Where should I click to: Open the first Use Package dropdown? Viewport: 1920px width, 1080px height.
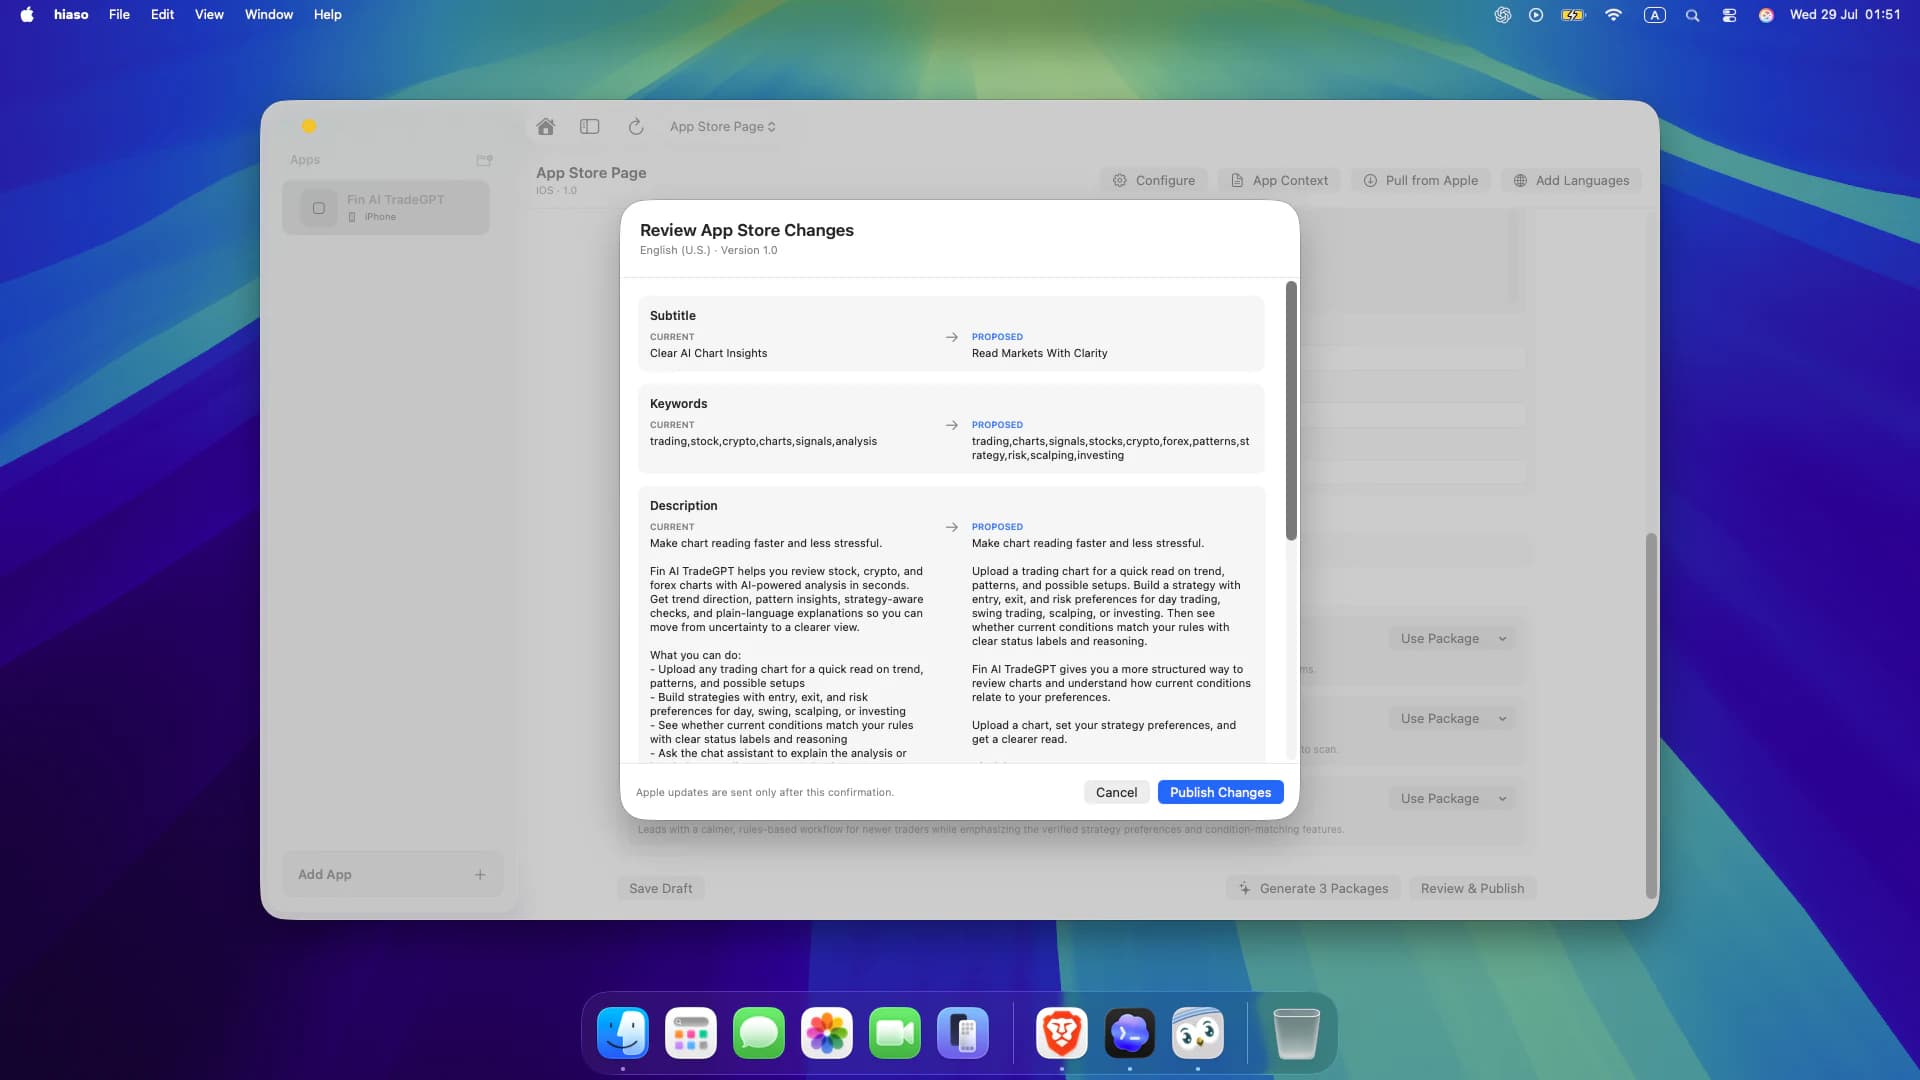coord(1452,638)
